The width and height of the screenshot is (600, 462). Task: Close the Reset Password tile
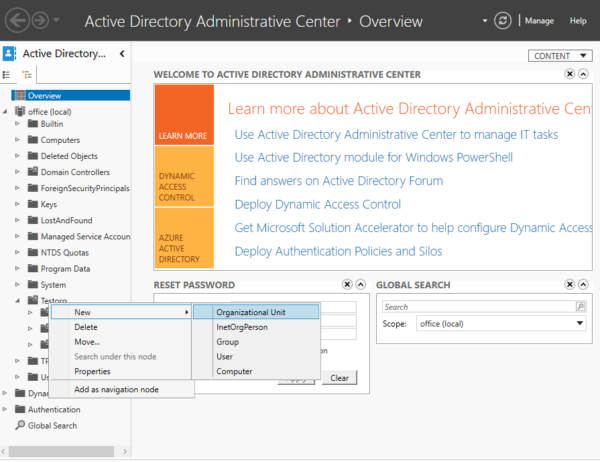[x=346, y=285]
